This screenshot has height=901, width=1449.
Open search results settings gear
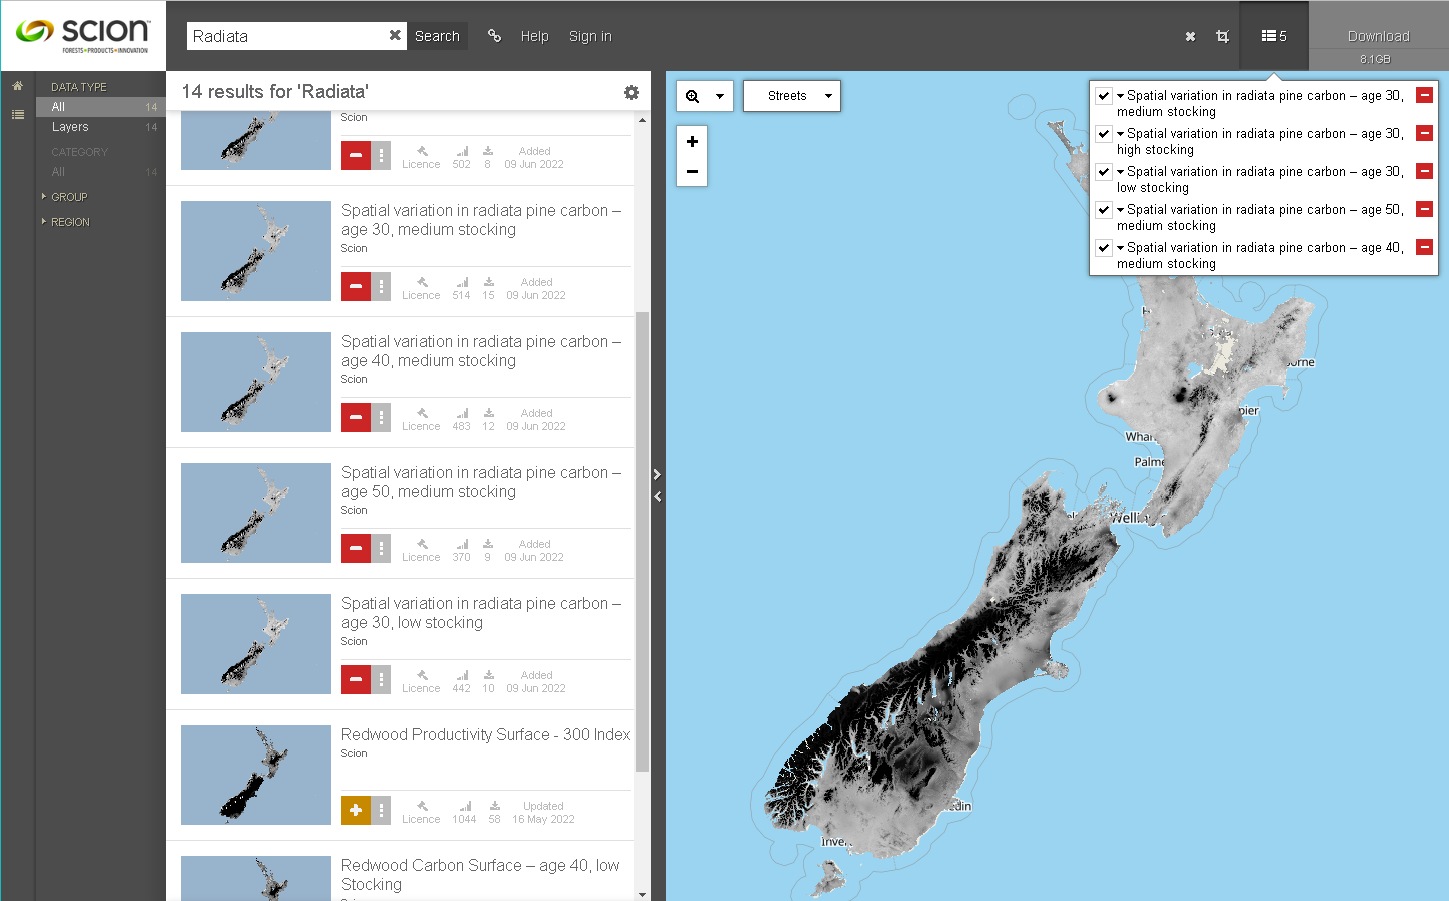pos(631,92)
